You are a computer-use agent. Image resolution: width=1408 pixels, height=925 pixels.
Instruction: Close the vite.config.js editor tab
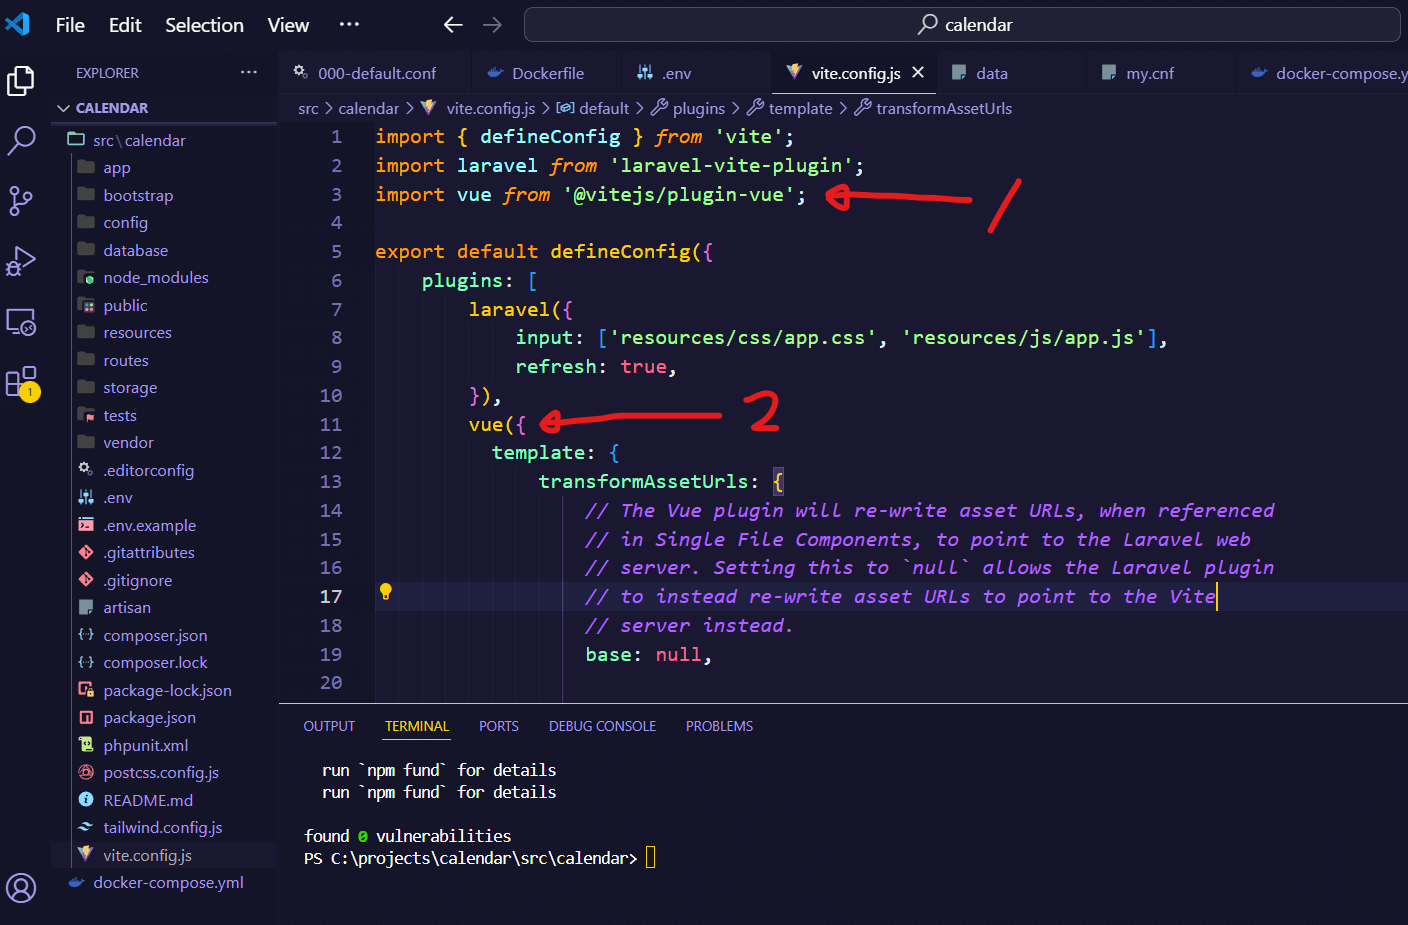tap(918, 72)
